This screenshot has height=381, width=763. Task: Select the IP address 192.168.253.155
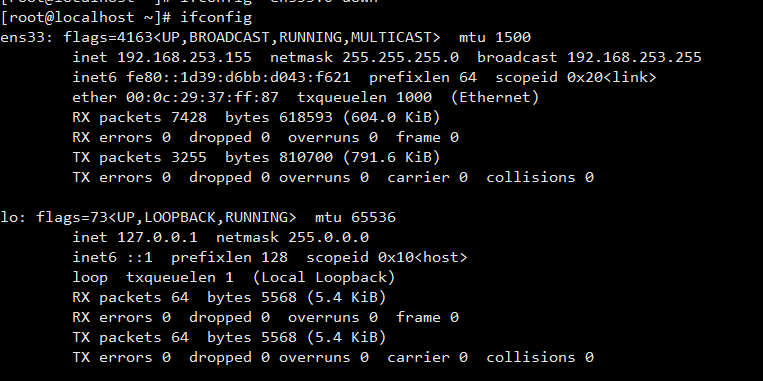tap(184, 57)
